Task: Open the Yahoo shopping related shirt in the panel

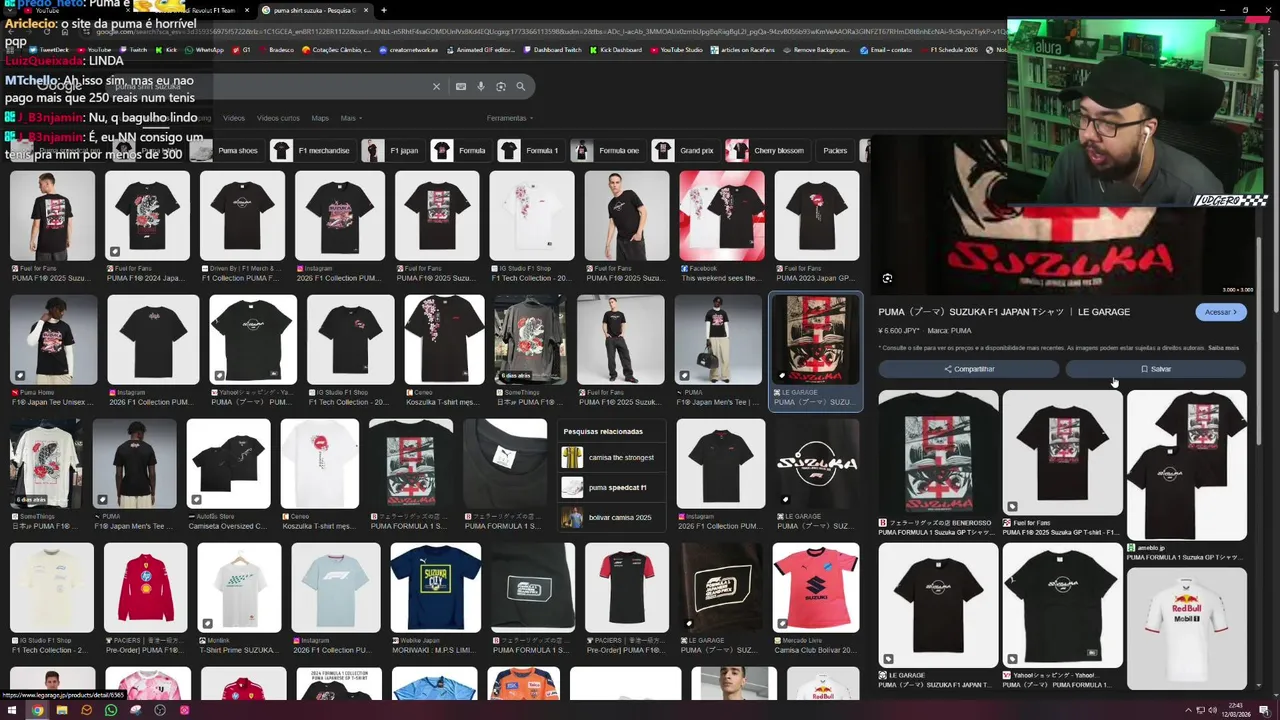Action: click(x=1063, y=605)
